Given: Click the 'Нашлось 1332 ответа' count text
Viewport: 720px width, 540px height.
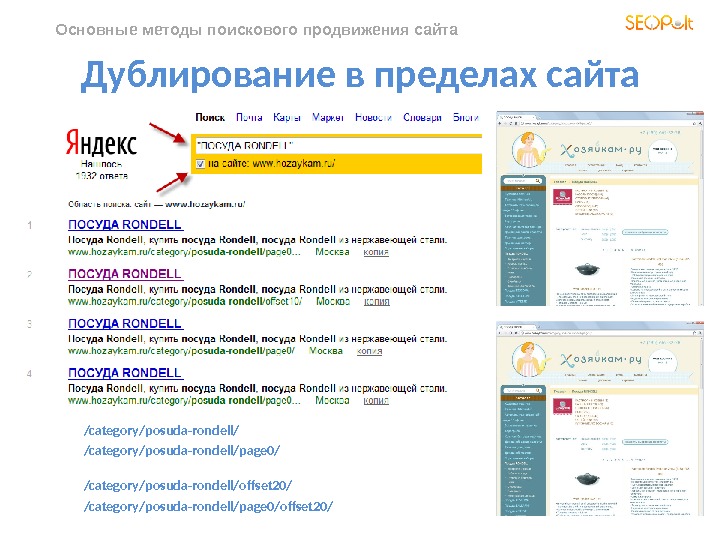Looking at the screenshot, I should click(x=101, y=170).
